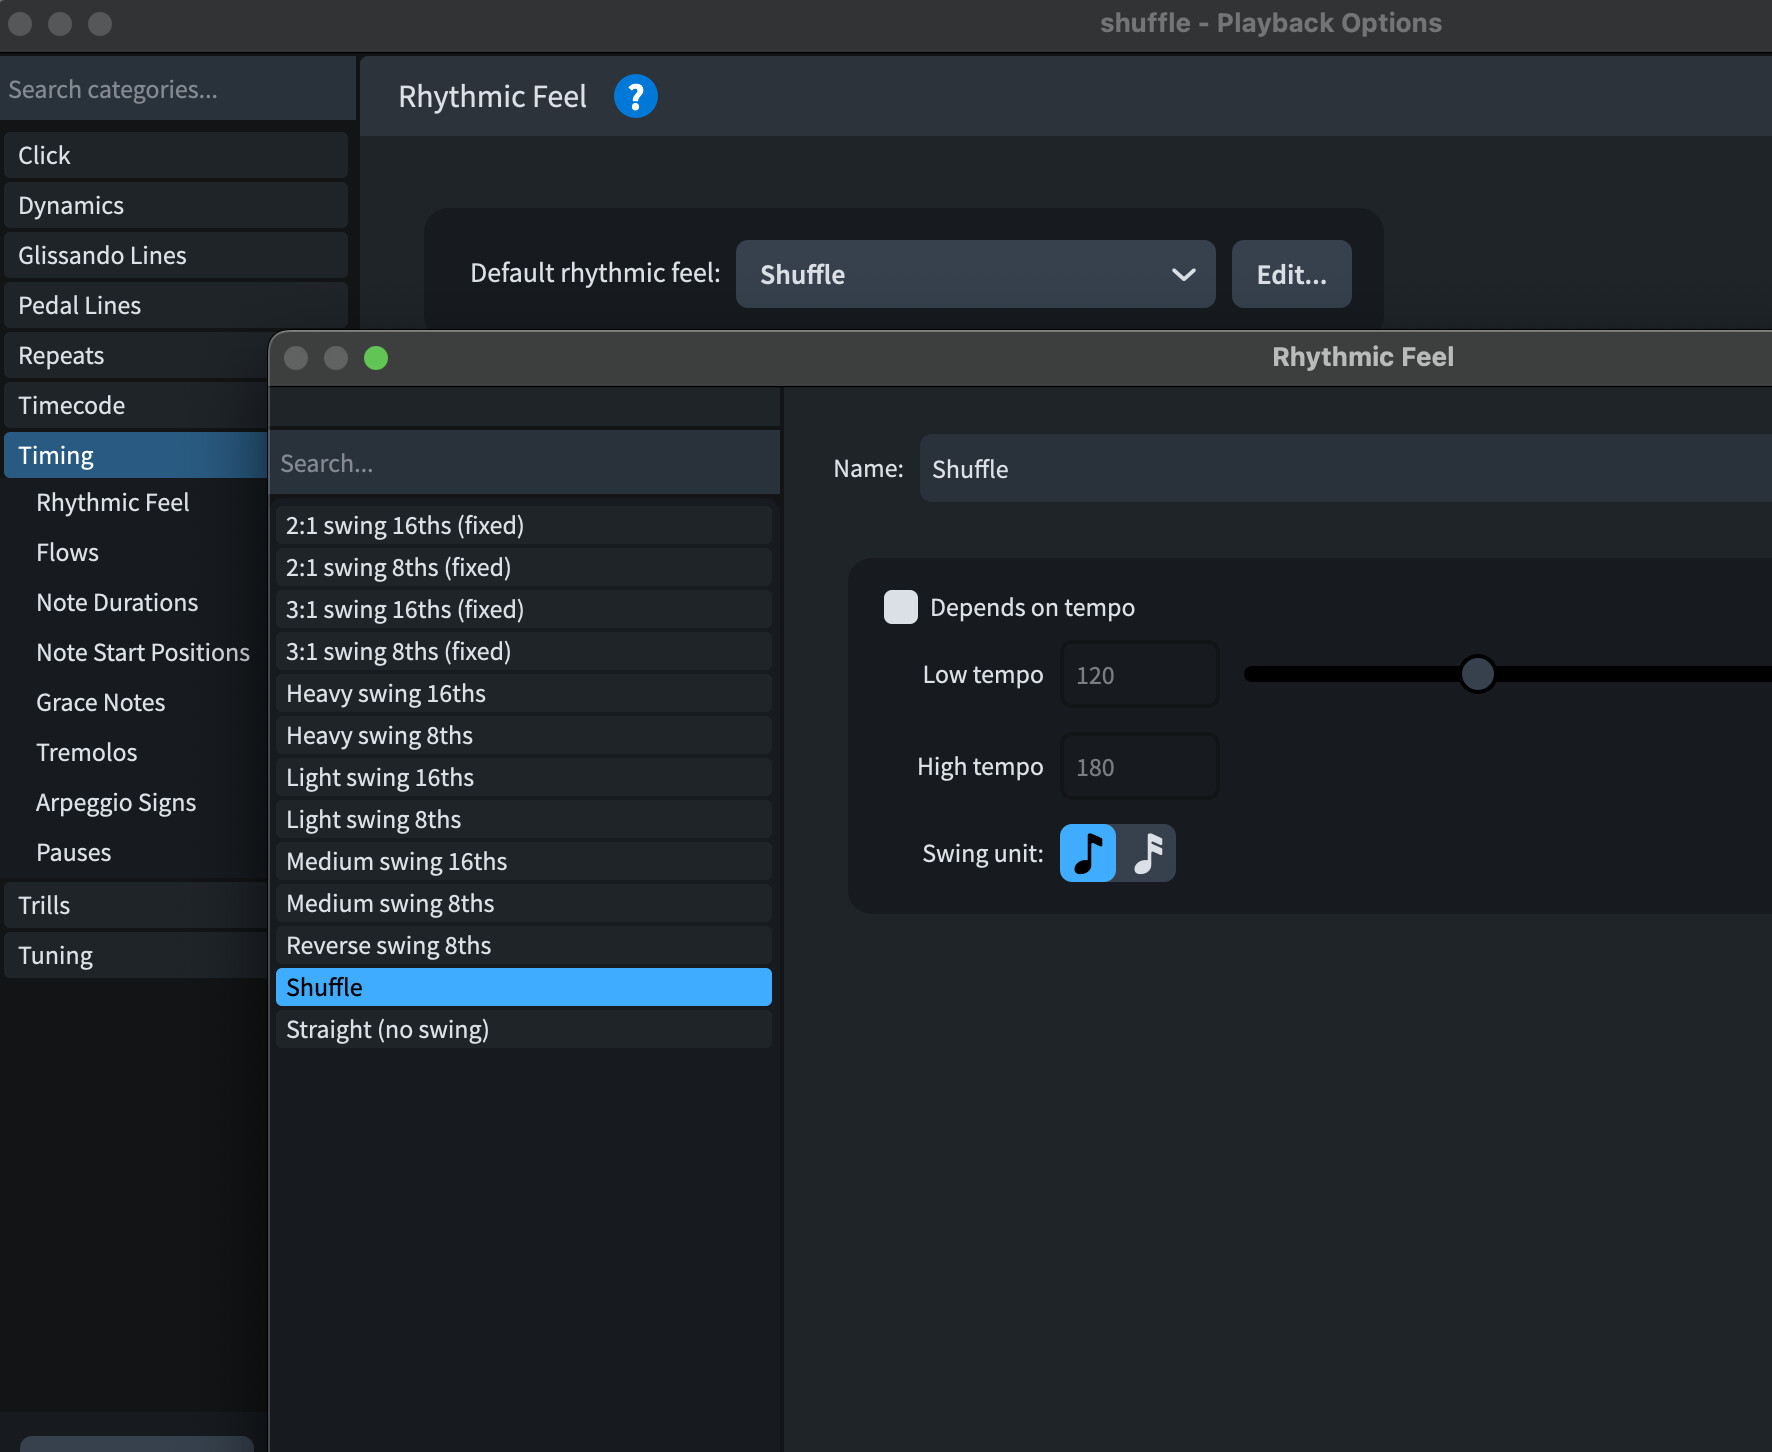Select 'Shuffle' in the rhythmic feel list
The height and width of the screenshot is (1452, 1772).
pyautogui.click(x=524, y=987)
